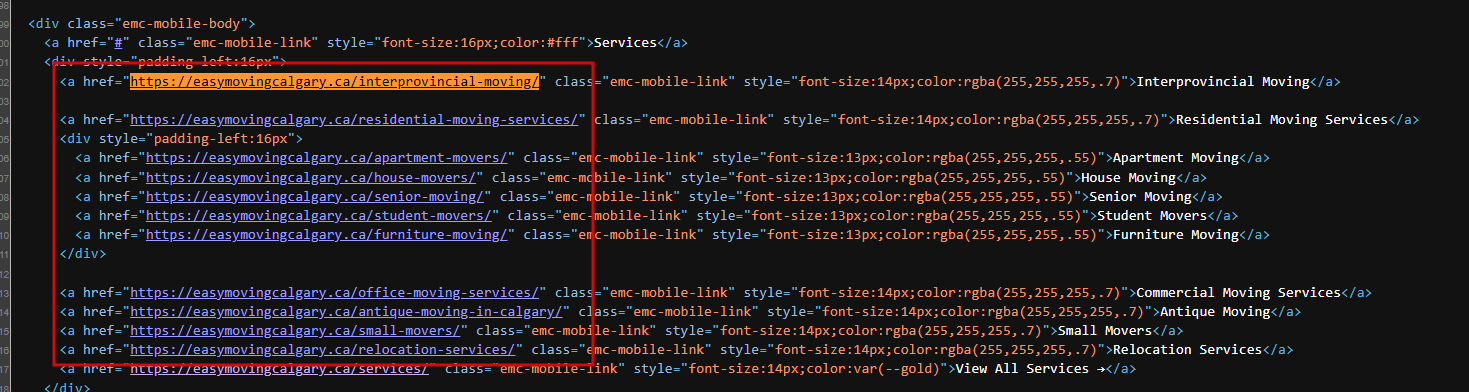This screenshot has height=392, width=1469.
Task: Open the furniture-moving href URL
Action: 328,234
